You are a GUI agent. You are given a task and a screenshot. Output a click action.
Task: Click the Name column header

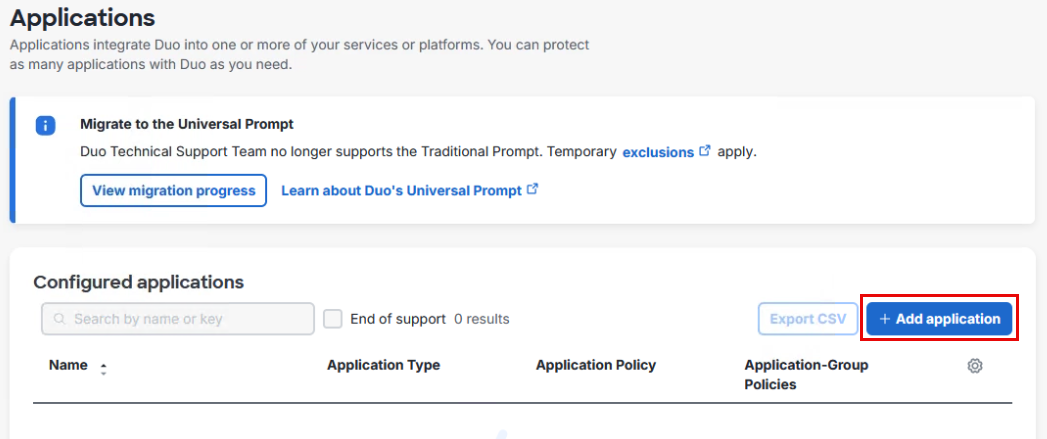(x=68, y=366)
